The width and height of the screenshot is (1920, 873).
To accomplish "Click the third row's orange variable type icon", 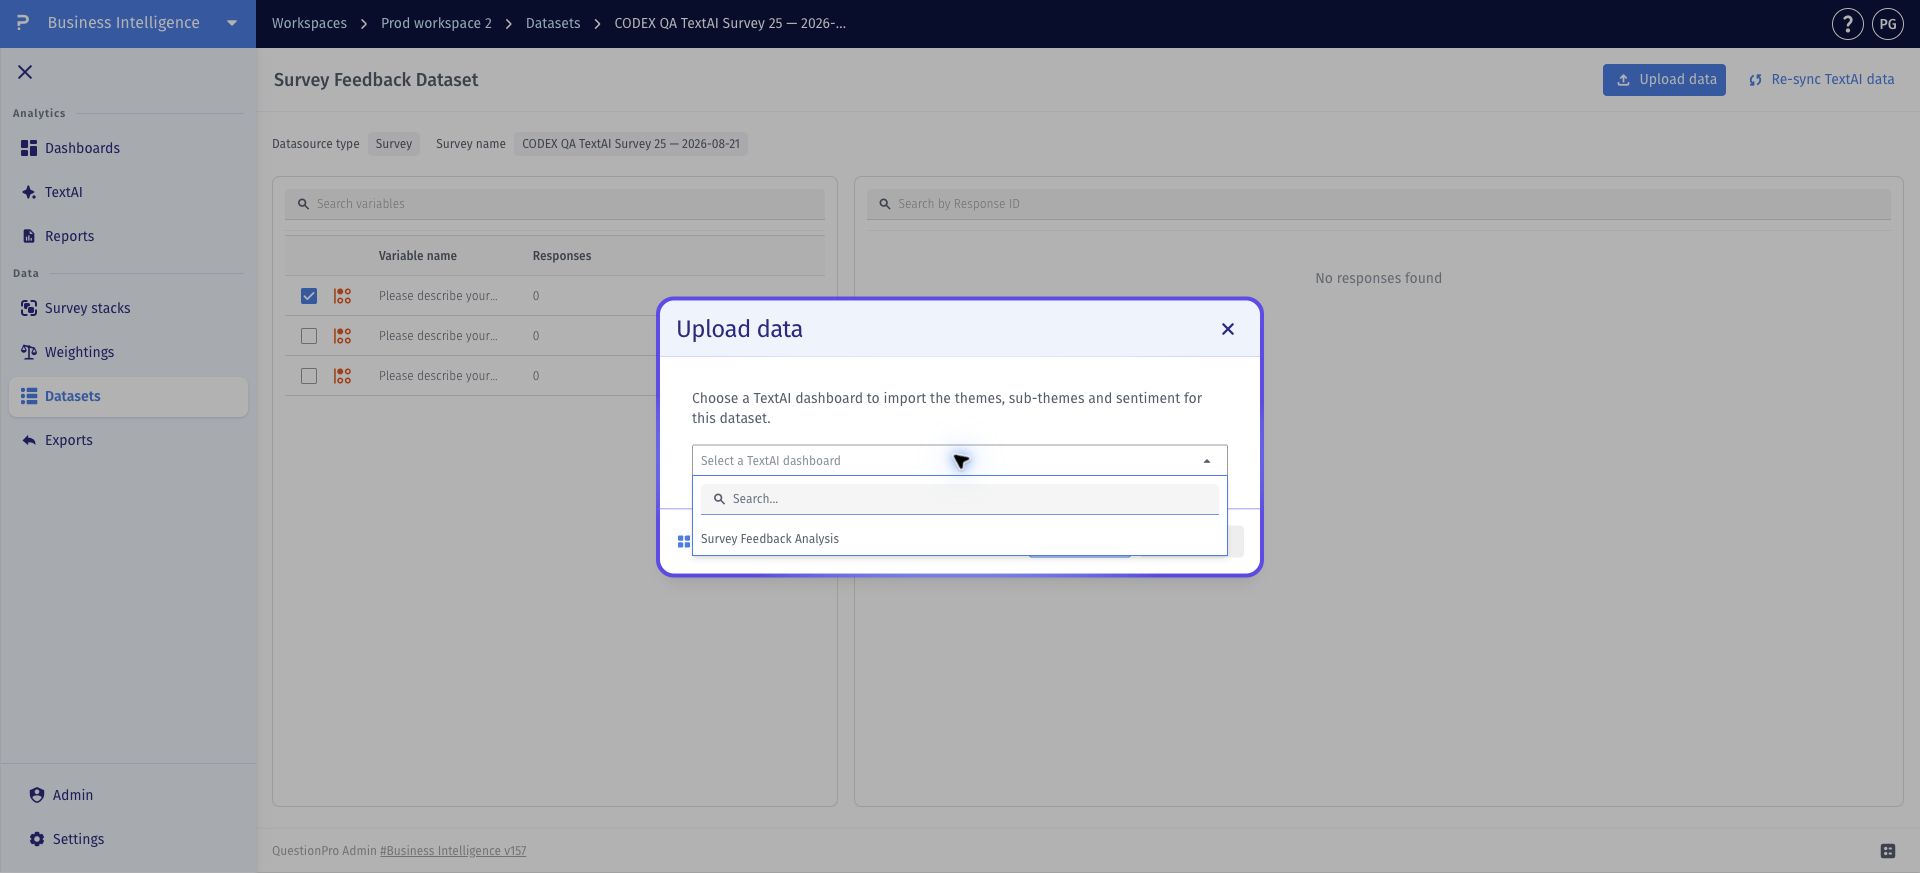I will 342,376.
